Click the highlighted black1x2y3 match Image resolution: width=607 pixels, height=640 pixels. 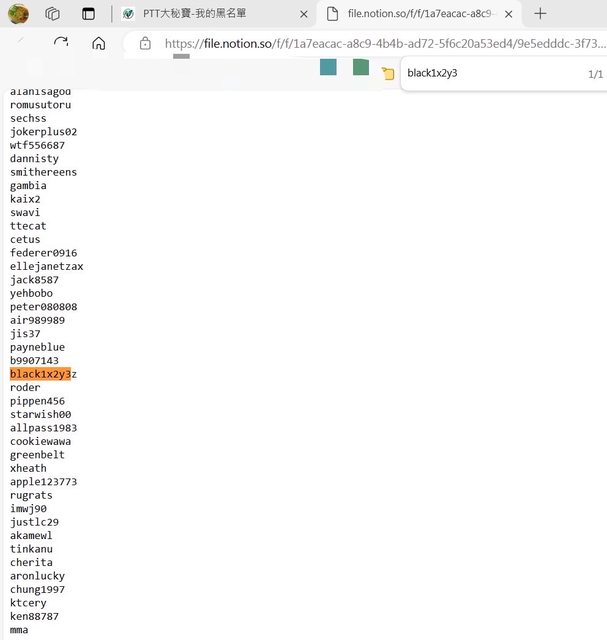(x=40, y=374)
